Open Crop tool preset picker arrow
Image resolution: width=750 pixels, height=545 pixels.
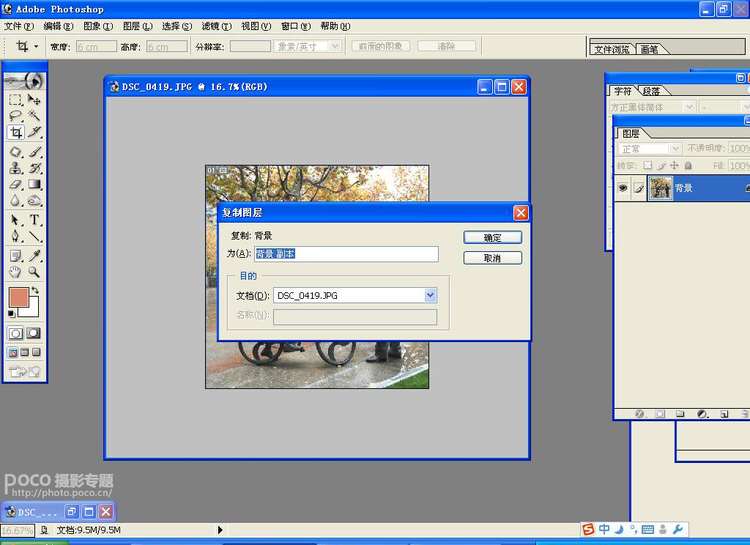click(x=36, y=47)
